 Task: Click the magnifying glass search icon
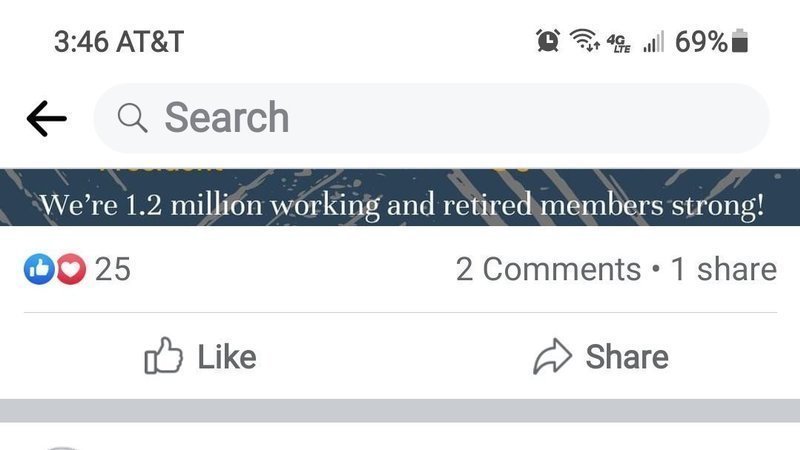point(132,118)
